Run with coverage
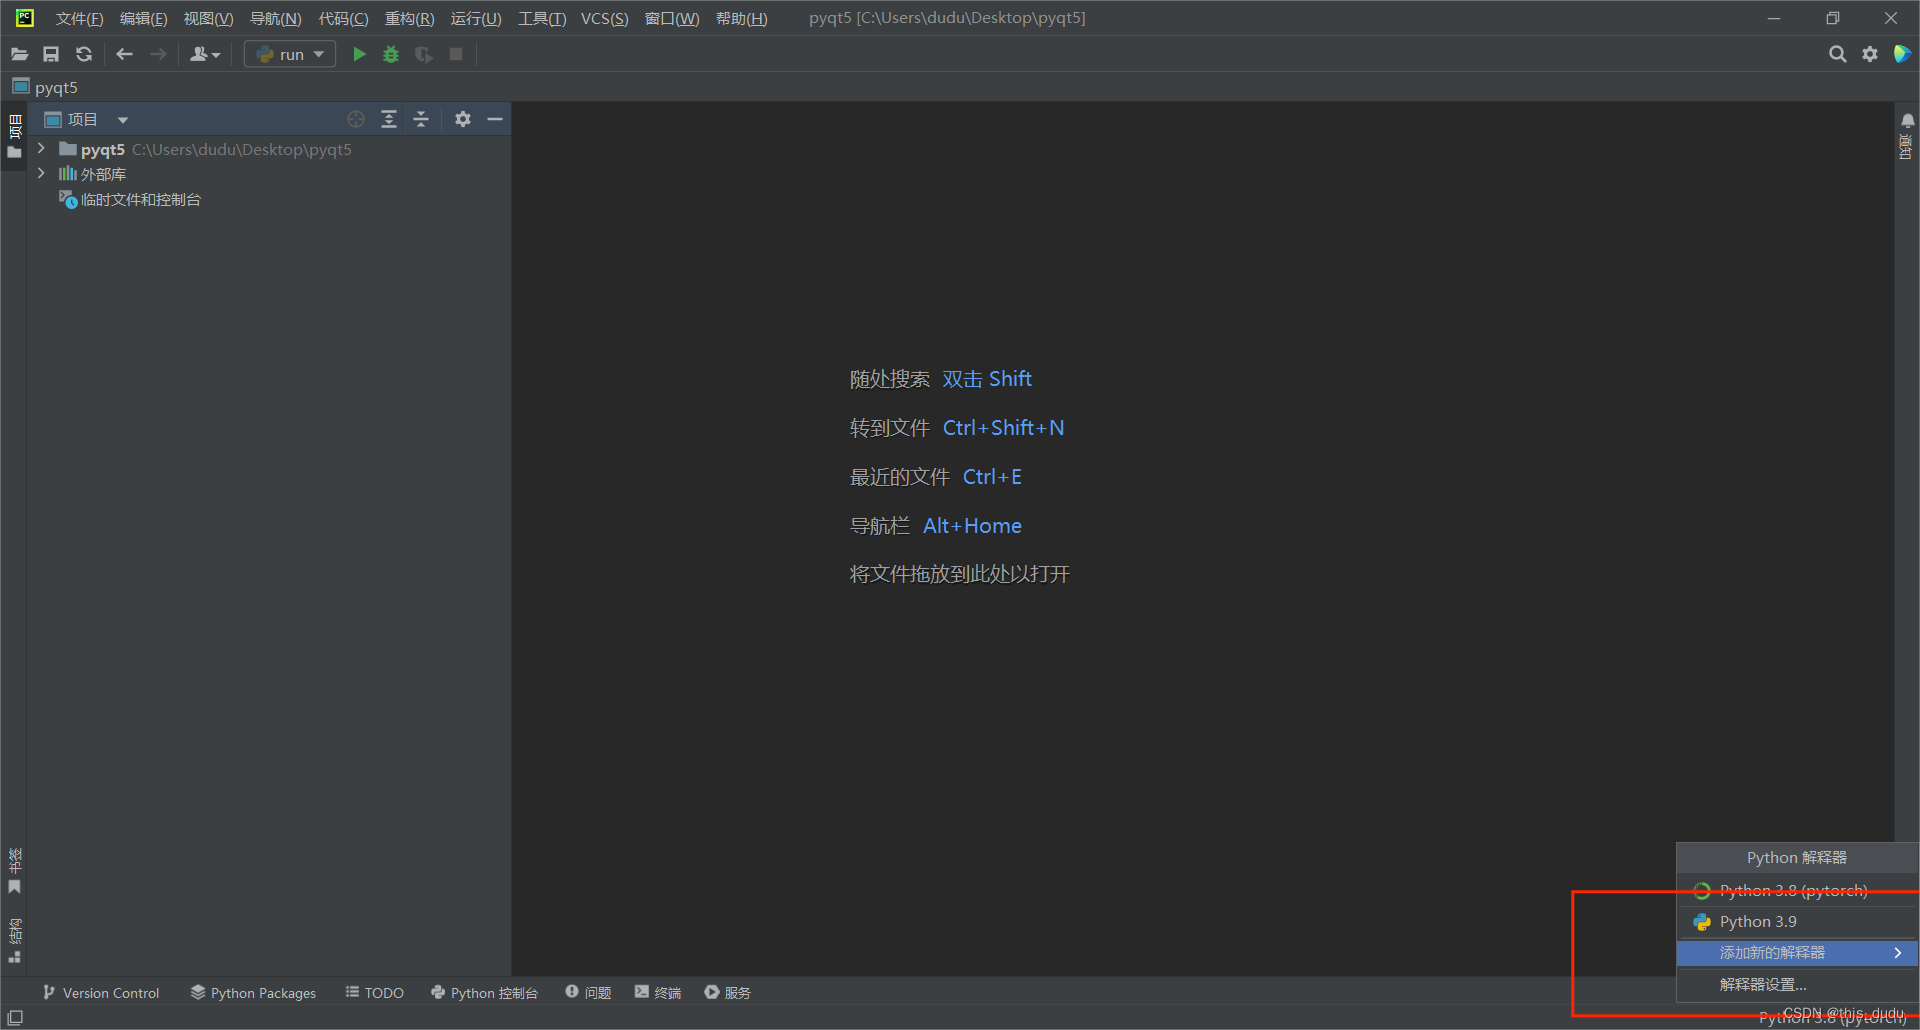This screenshot has height=1030, width=1920. pos(423,54)
